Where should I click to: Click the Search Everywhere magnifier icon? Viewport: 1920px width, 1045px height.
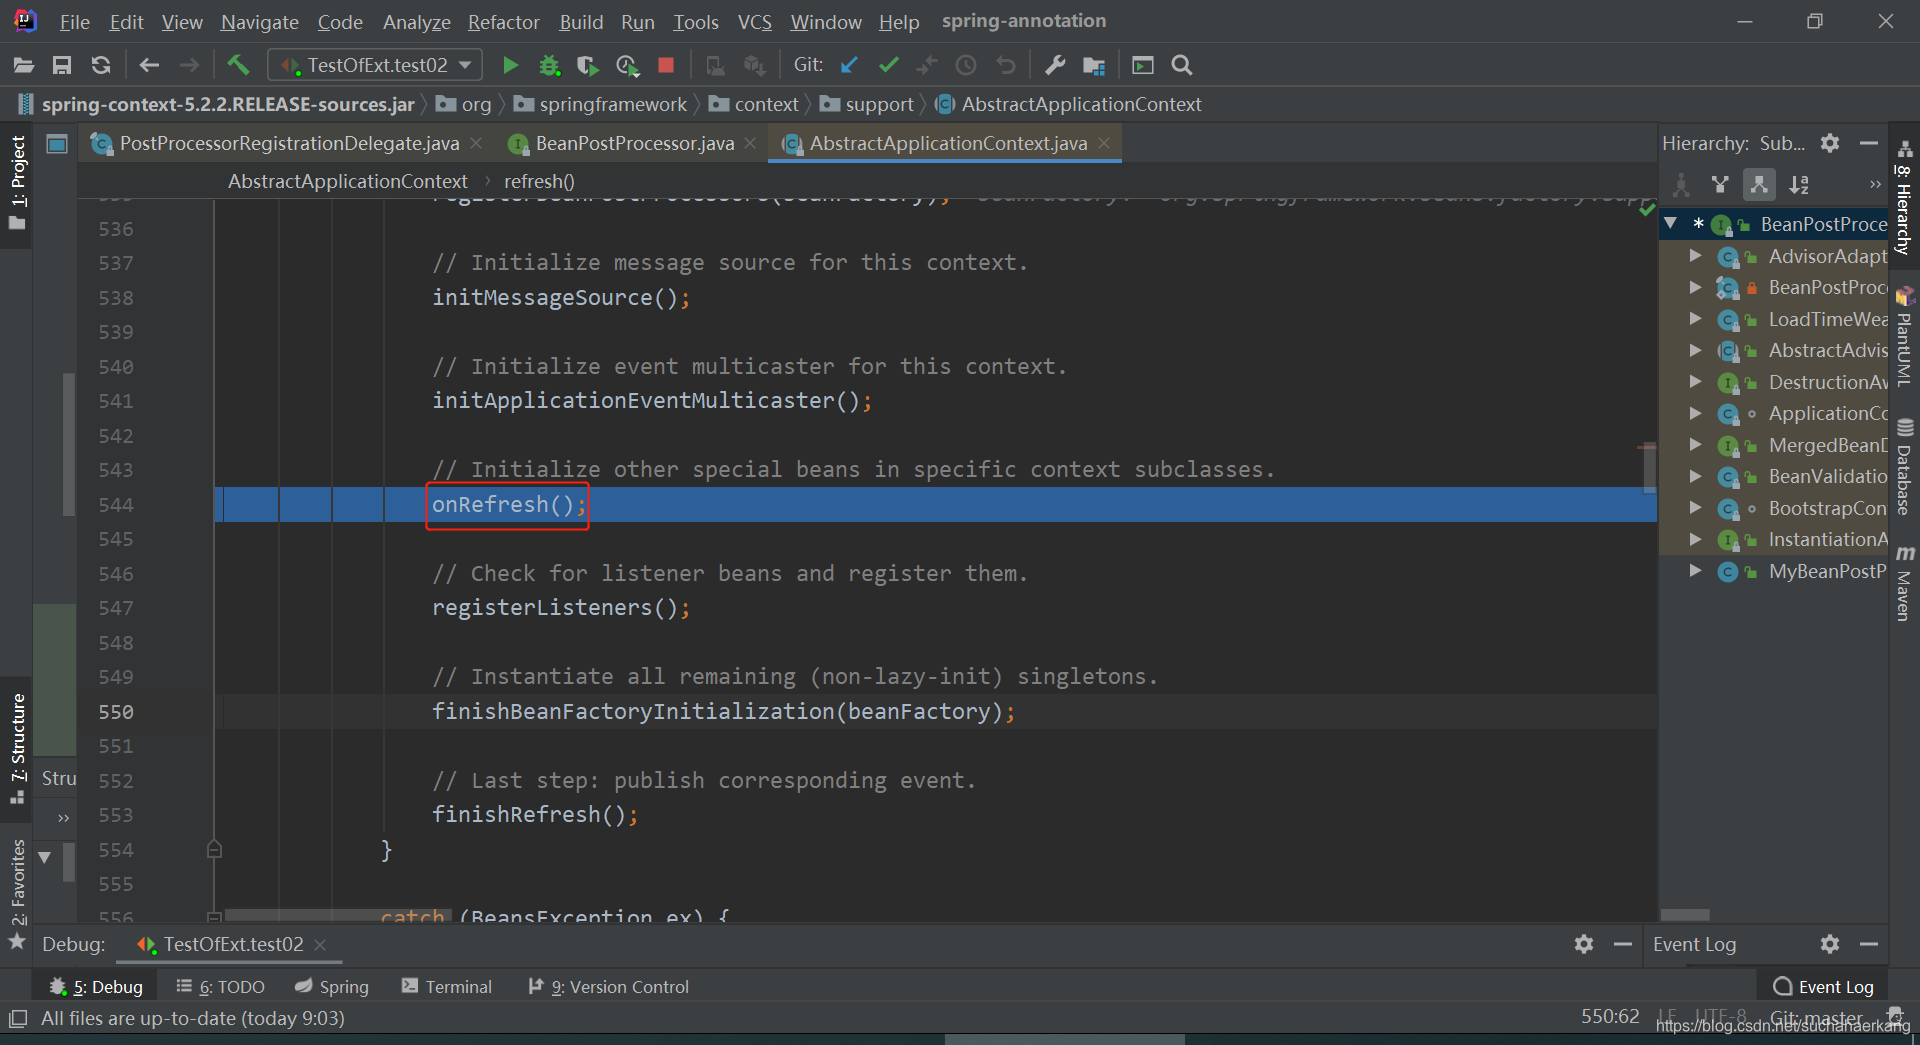point(1182,66)
